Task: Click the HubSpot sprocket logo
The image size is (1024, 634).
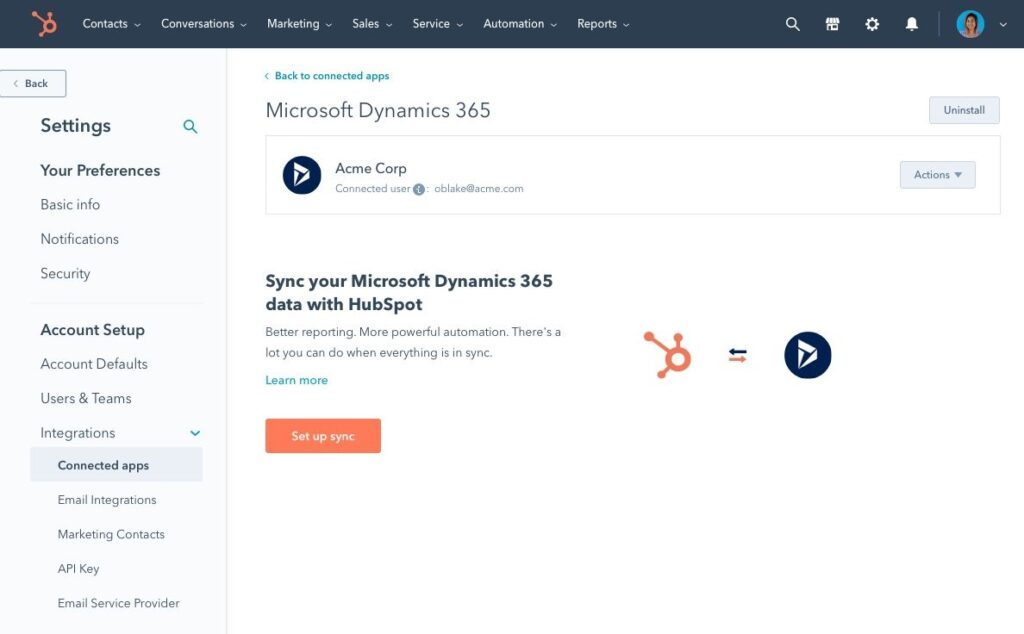Action: point(46,23)
